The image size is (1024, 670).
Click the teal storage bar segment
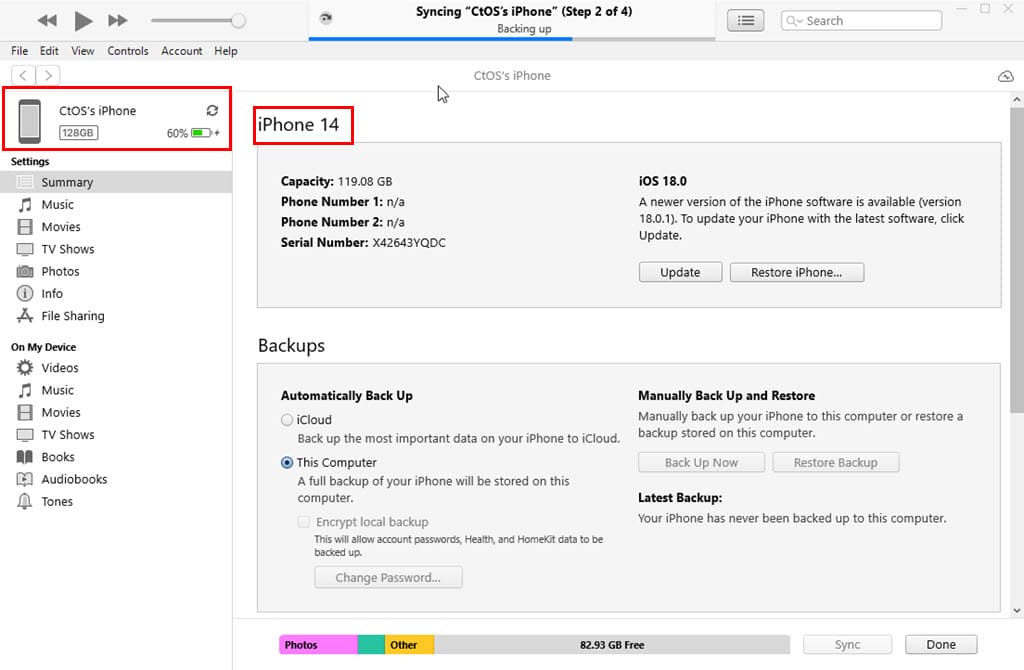tap(372, 645)
